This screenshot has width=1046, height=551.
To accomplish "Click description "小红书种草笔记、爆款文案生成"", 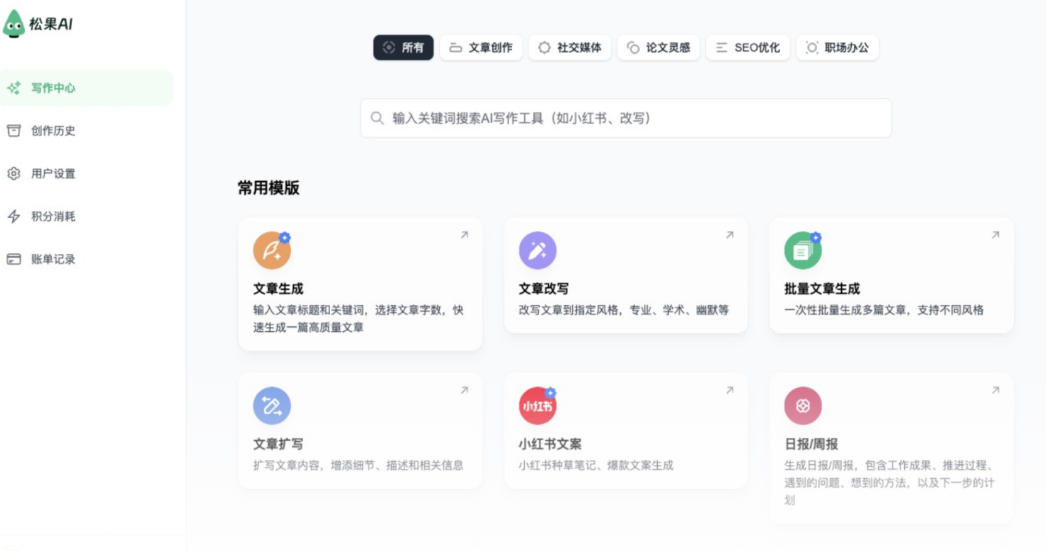I will click(596, 466).
